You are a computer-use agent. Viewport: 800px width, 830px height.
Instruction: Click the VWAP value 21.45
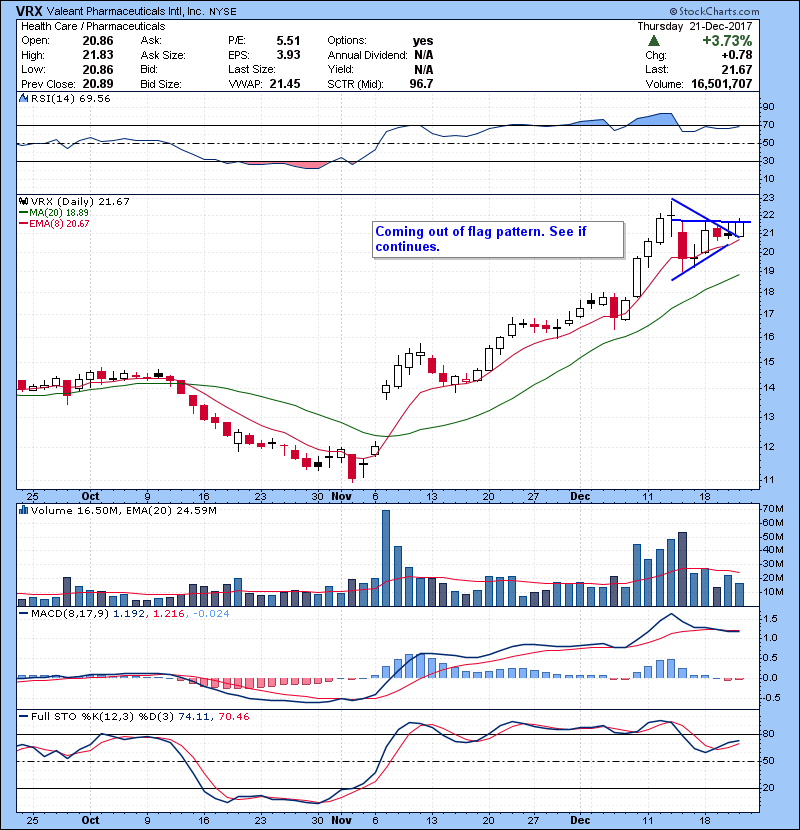(x=285, y=84)
